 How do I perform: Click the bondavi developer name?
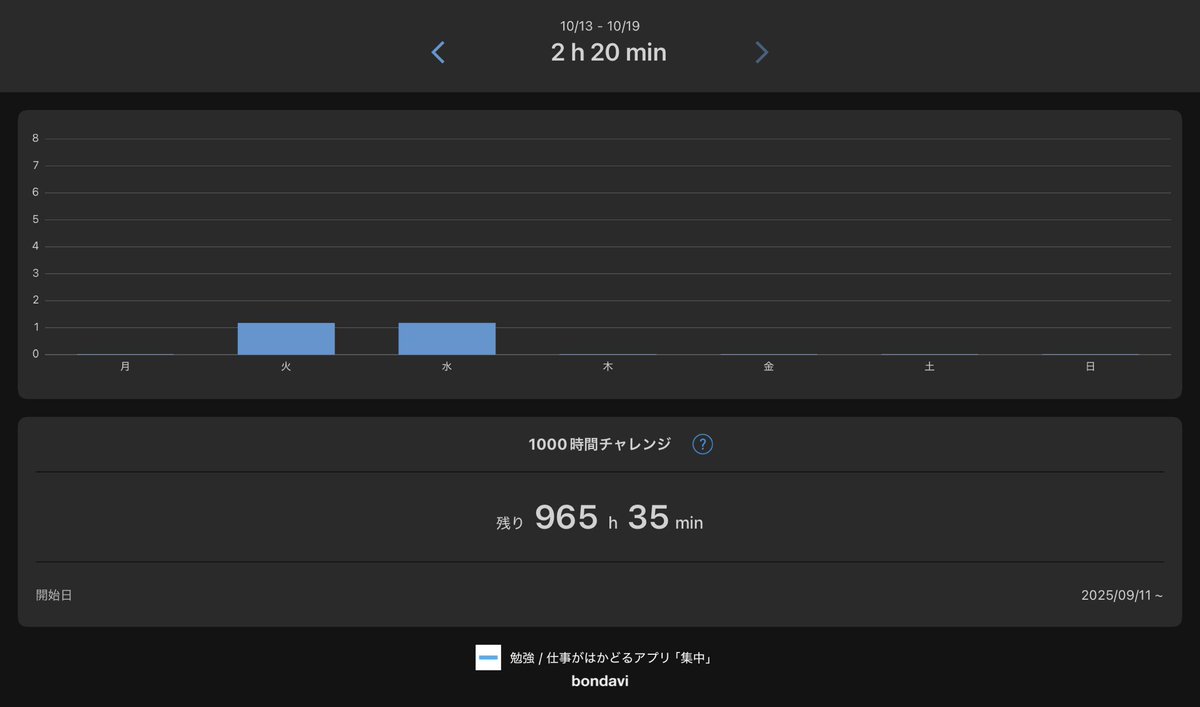[600, 681]
